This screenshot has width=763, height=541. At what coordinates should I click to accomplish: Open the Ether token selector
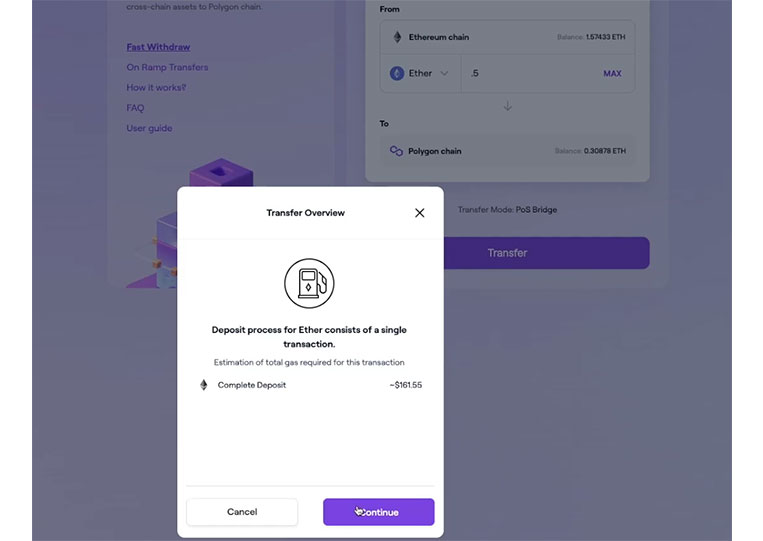[x=420, y=73]
